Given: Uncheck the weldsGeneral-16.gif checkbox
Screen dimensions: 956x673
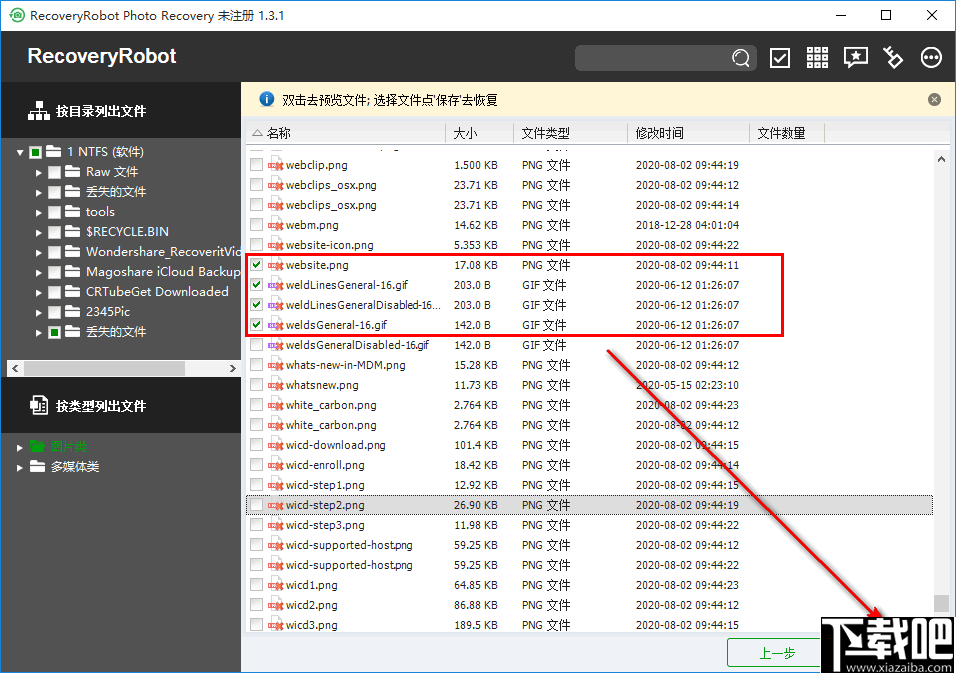Looking at the screenshot, I should click(x=257, y=325).
